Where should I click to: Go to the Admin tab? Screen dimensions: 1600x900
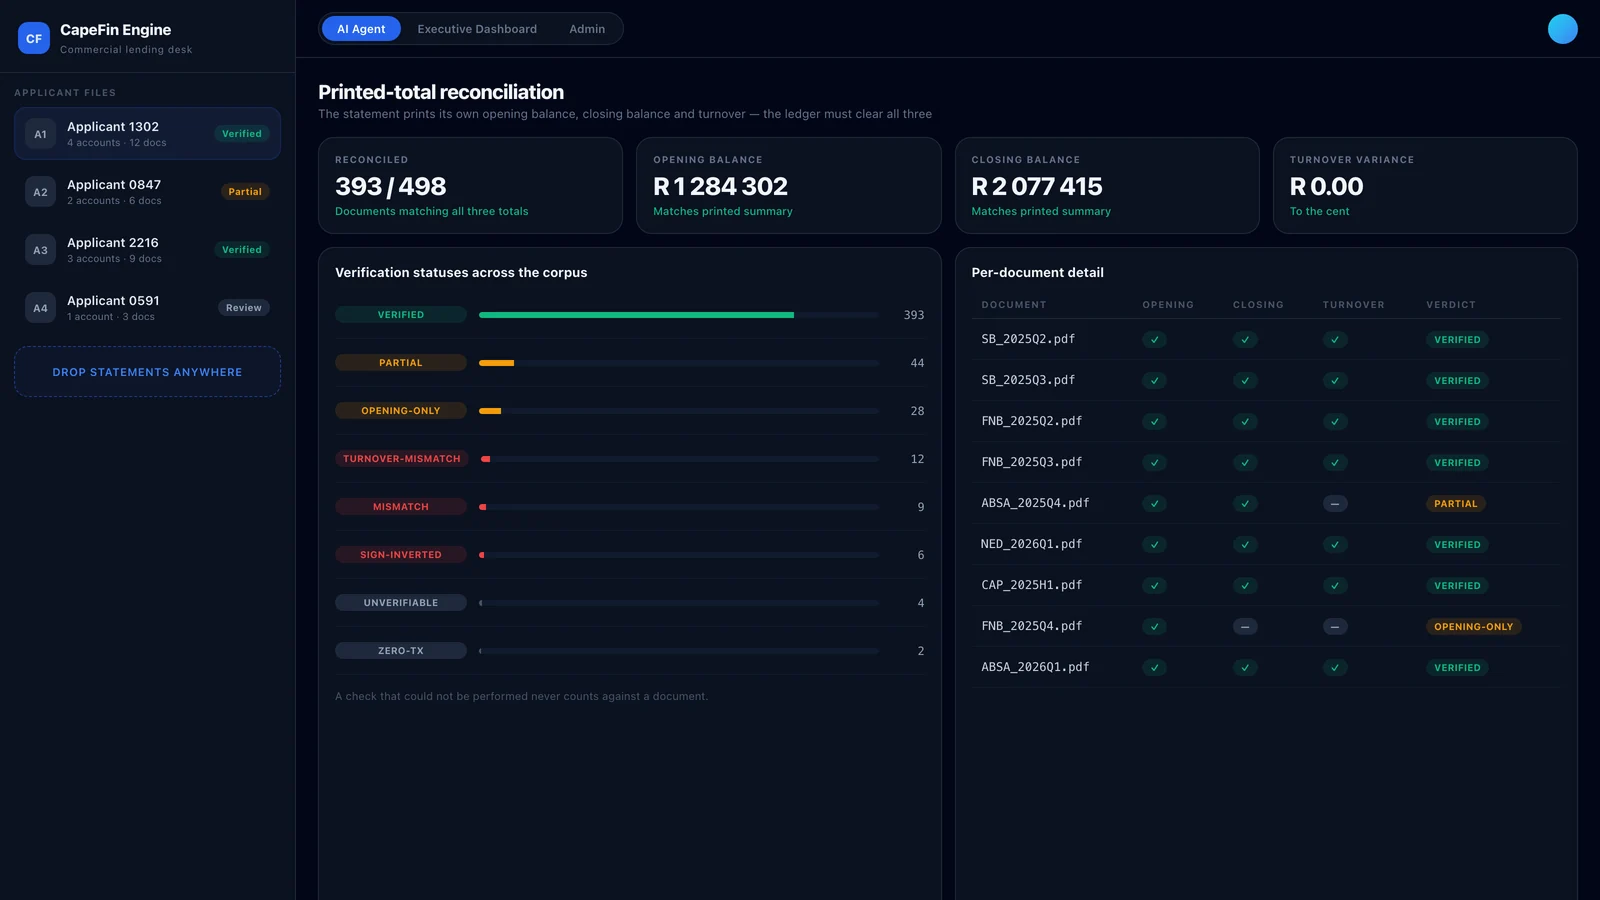pyautogui.click(x=587, y=29)
